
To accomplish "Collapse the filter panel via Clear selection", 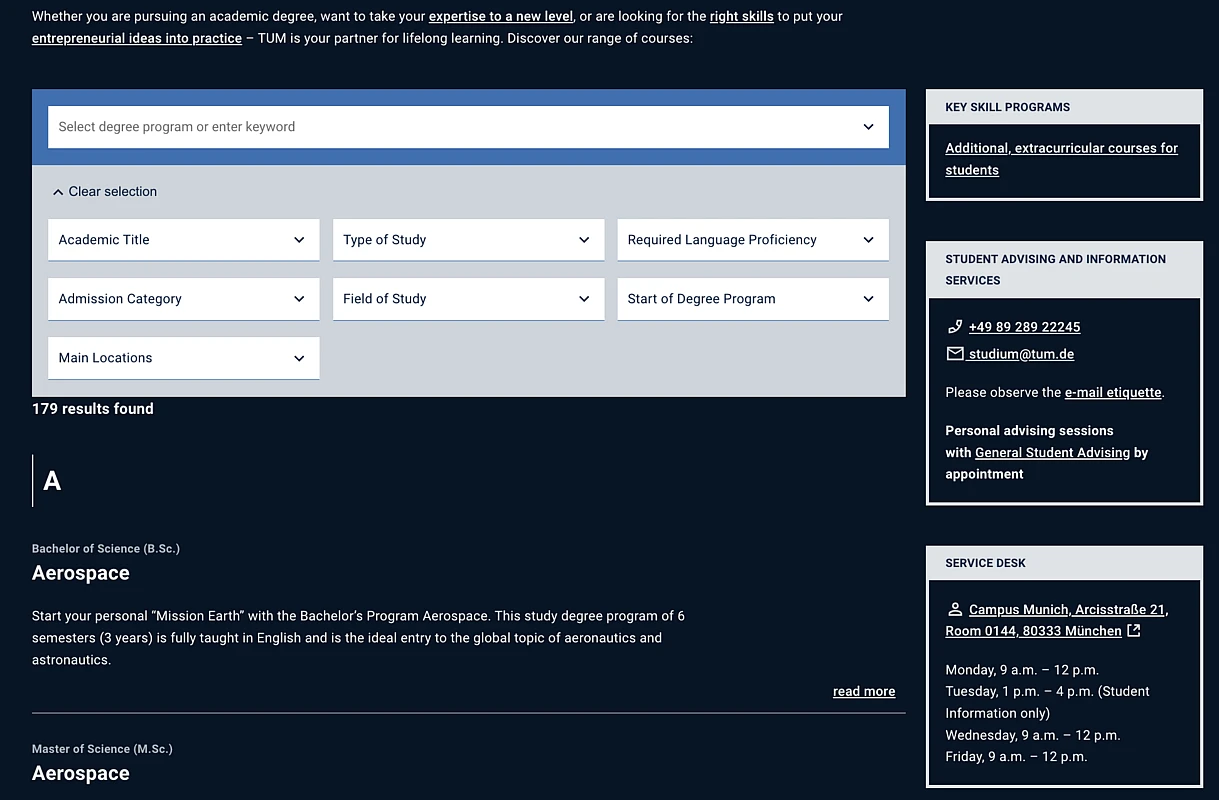I will (112, 191).
